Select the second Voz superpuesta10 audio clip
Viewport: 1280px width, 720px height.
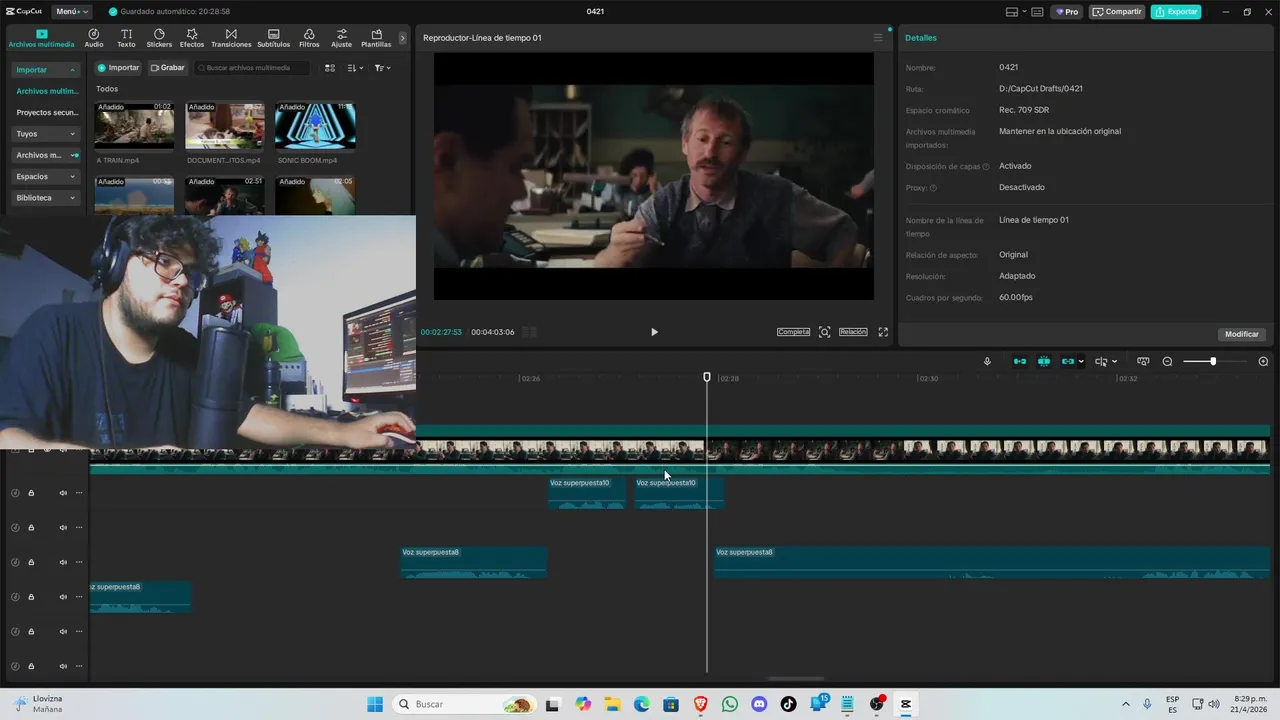pos(678,493)
